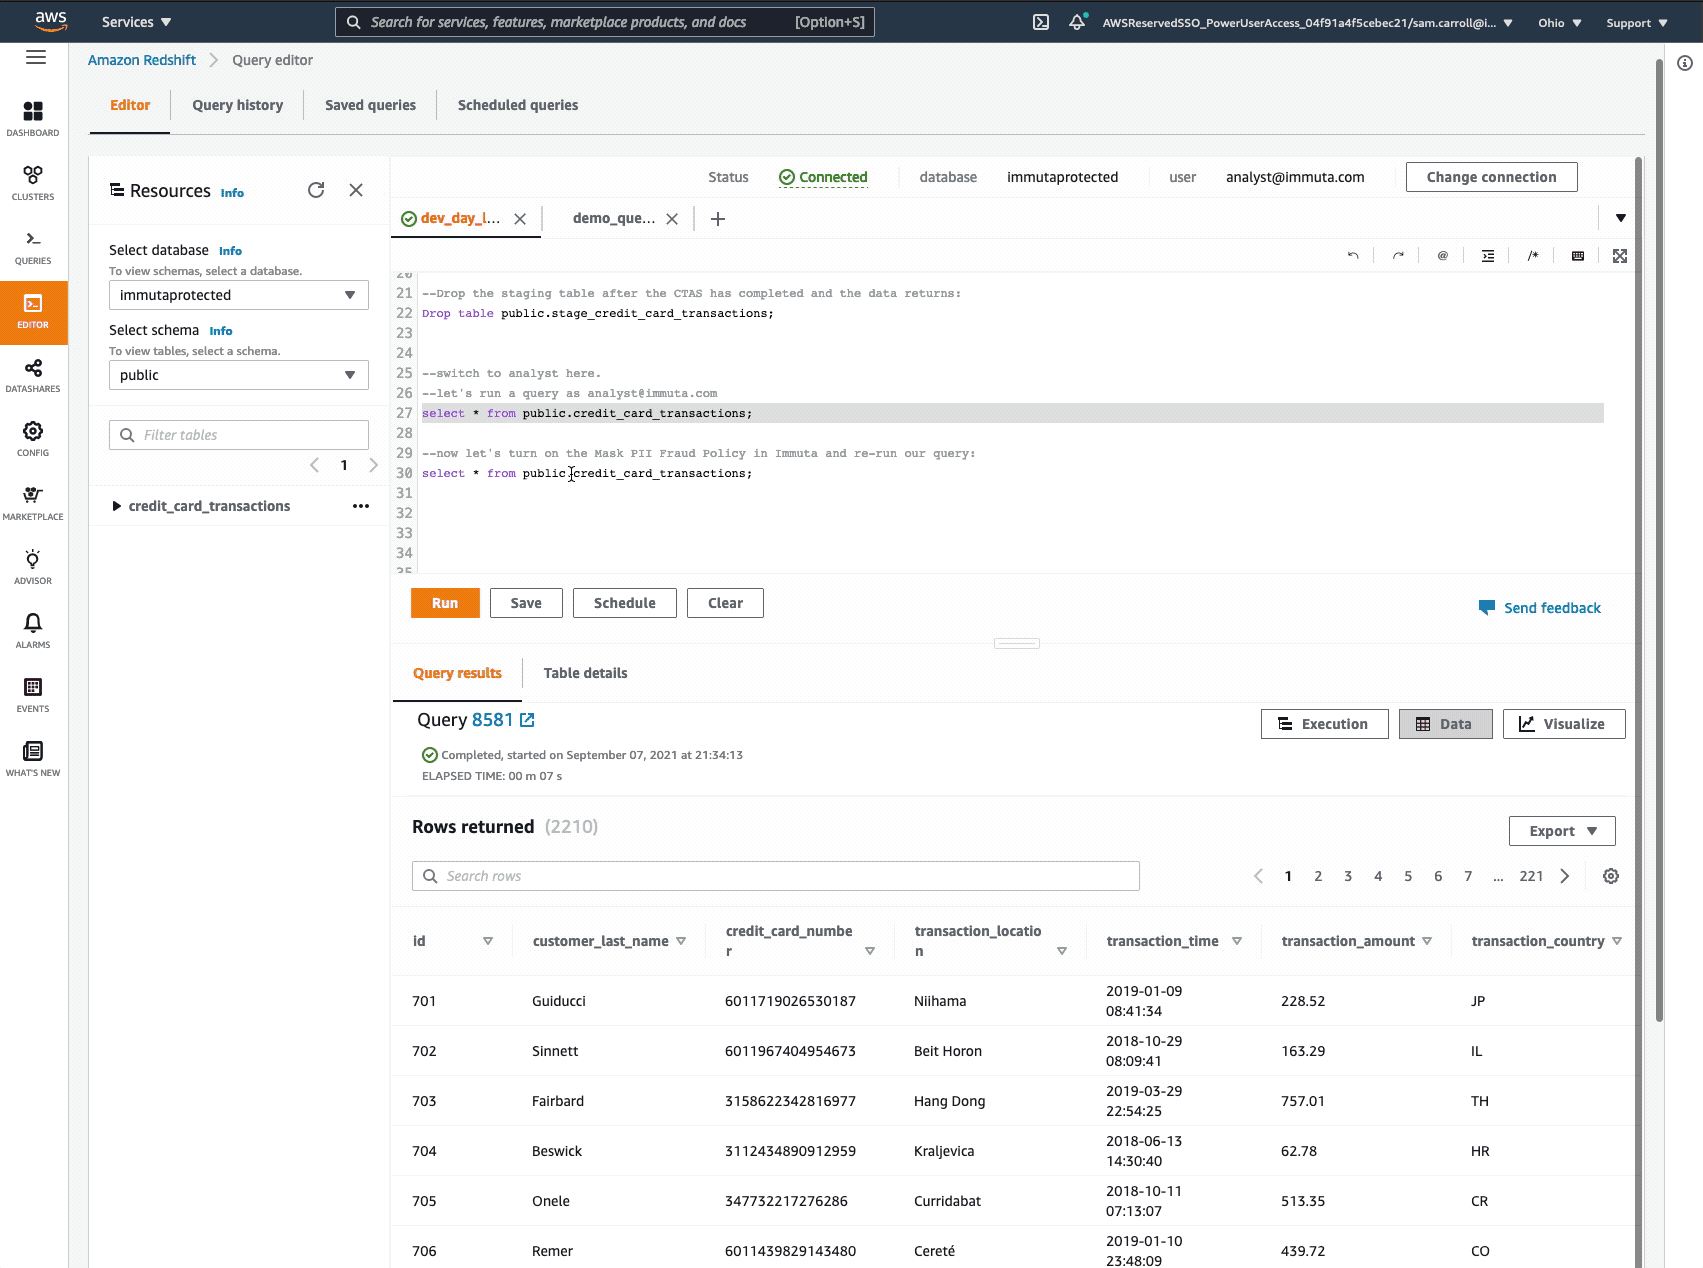Open Query 8581 external link
The width and height of the screenshot is (1703, 1268).
tap(527, 720)
